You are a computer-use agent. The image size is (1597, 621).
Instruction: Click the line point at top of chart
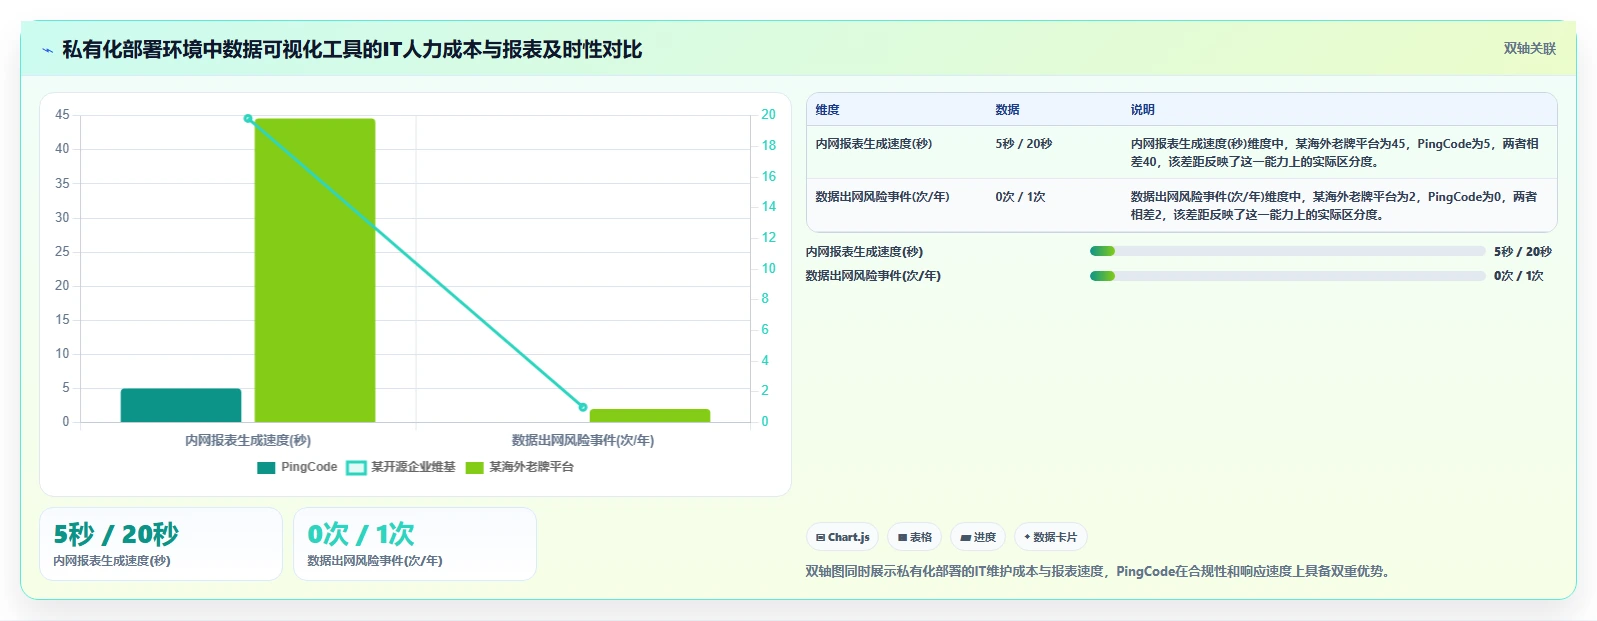click(248, 118)
